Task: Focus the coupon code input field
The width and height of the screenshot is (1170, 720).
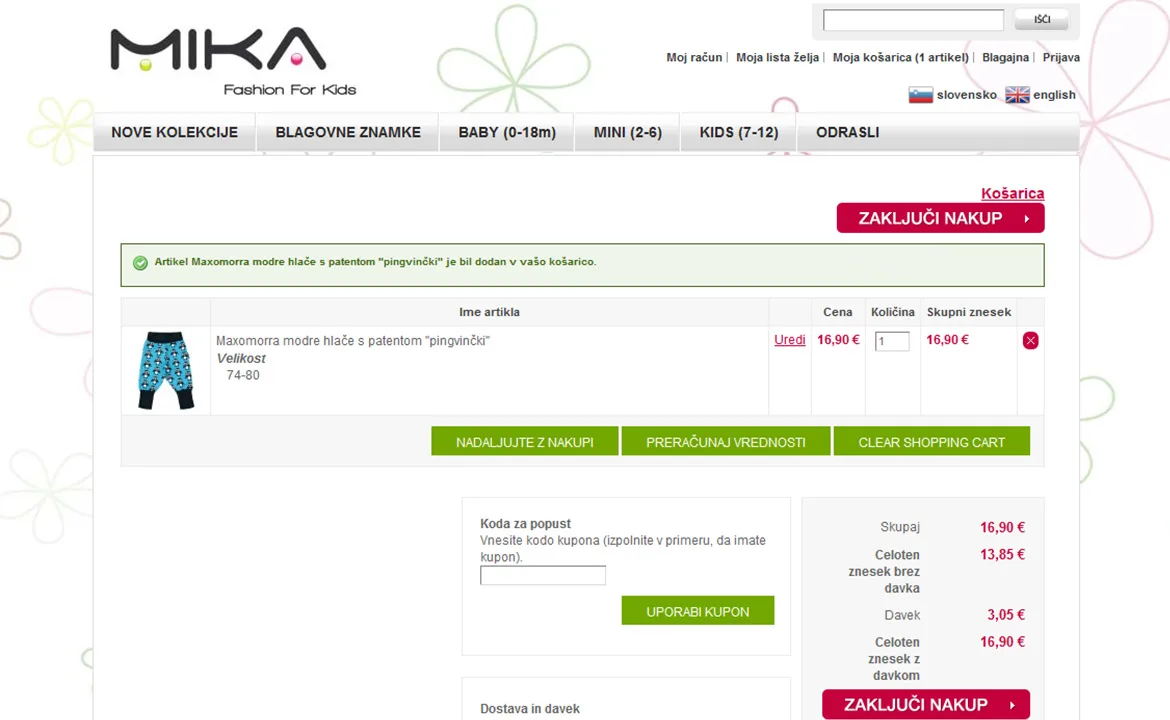Action: pos(542,575)
